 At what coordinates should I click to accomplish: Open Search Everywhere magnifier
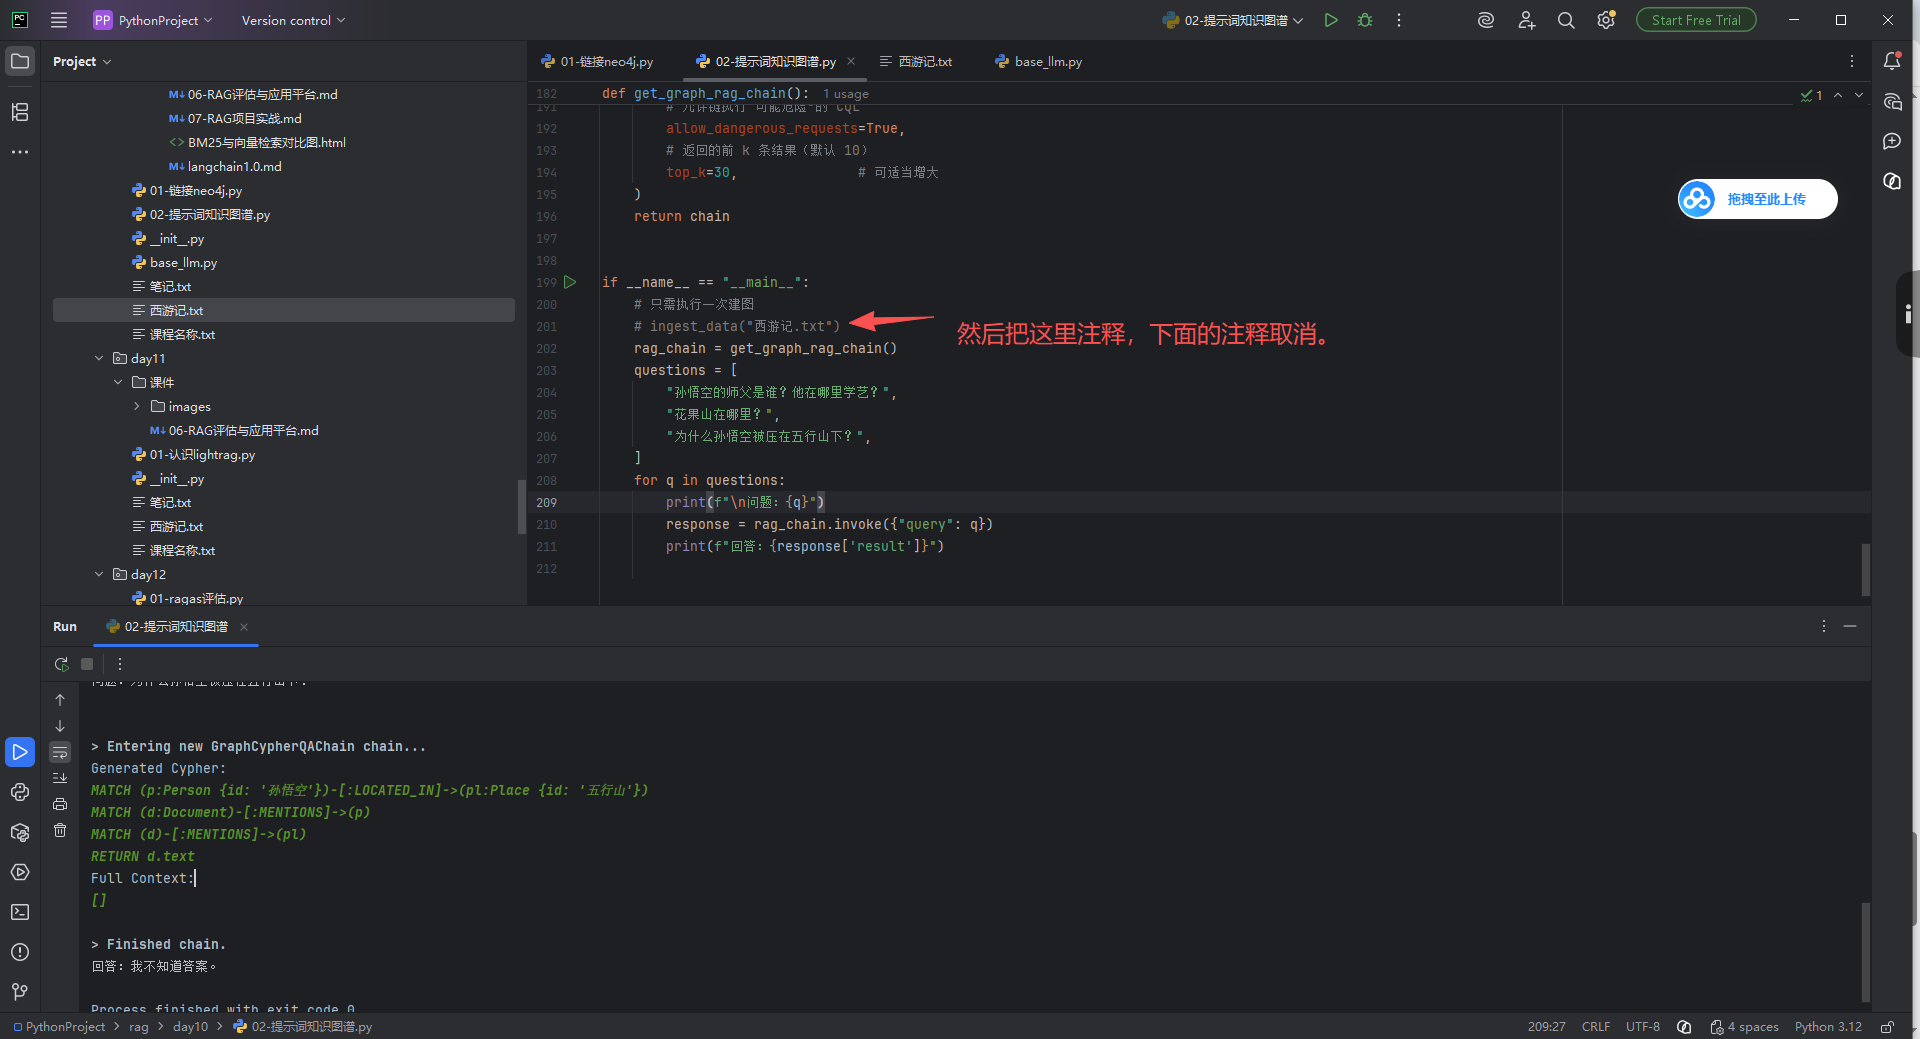[1566, 20]
